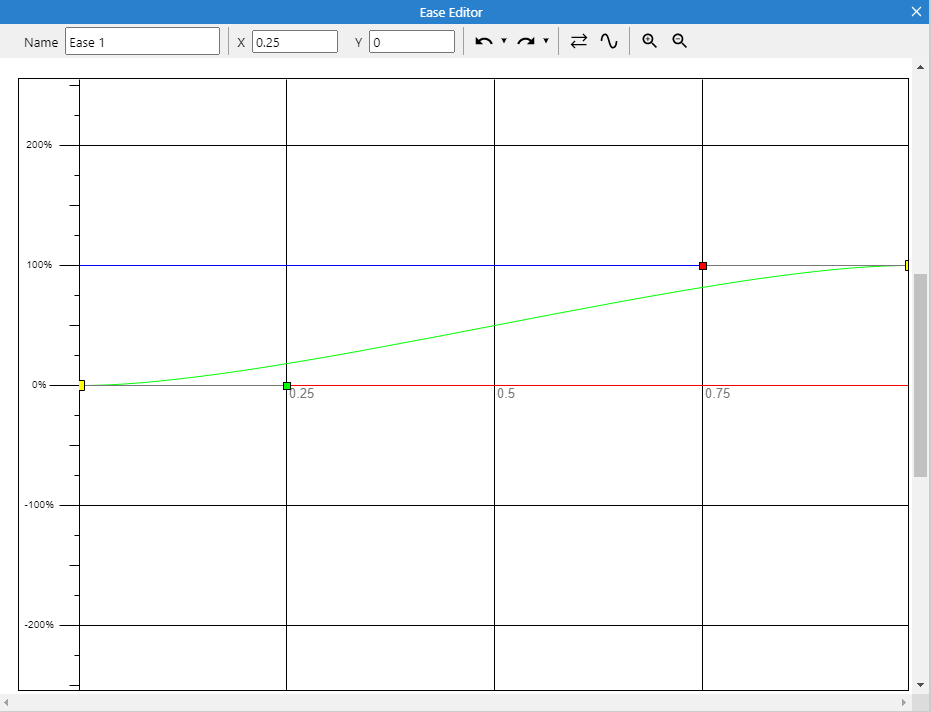This screenshot has height=712, width=931.
Task: Click the horizontal scrollbar right arrow
Action: coord(904,703)
